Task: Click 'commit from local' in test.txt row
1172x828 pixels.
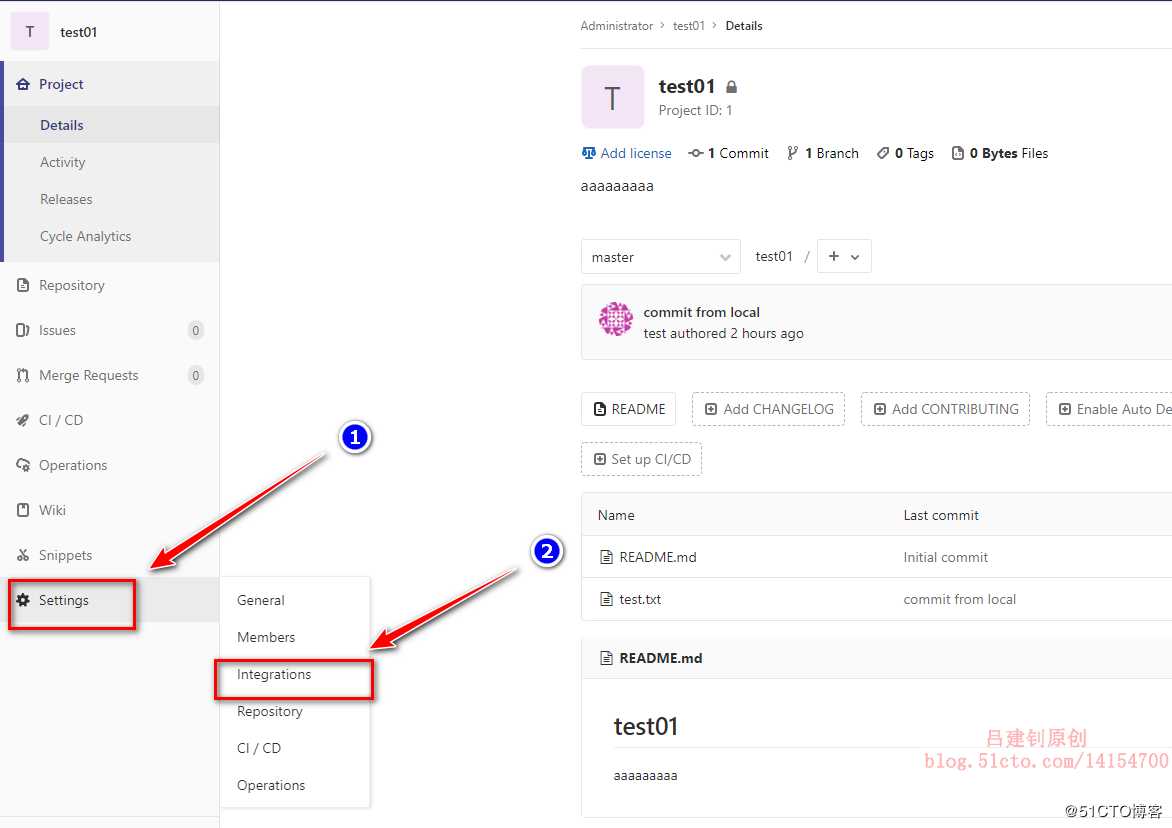Action: [x=959, y=599]
